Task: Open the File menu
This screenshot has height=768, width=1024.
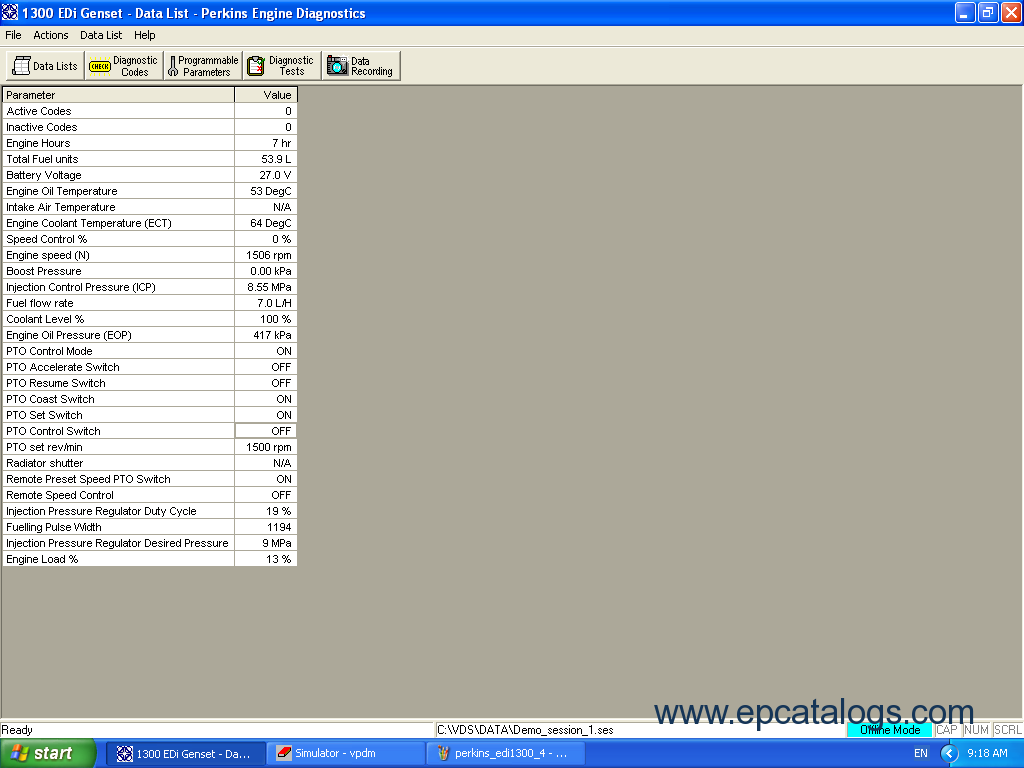Action: [13, 35]
